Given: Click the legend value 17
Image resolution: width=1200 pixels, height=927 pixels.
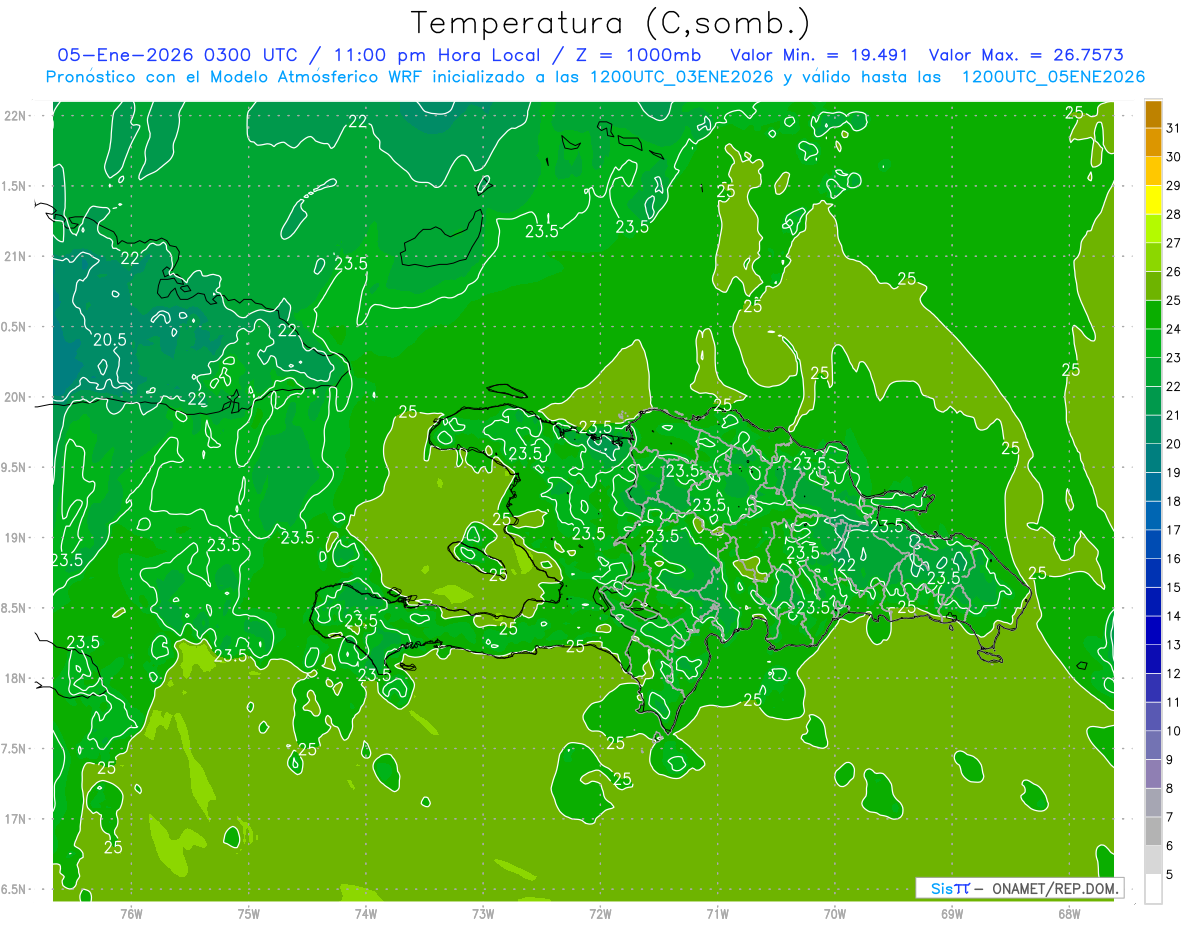Looking at the screenshot, I should (1174, 530).
